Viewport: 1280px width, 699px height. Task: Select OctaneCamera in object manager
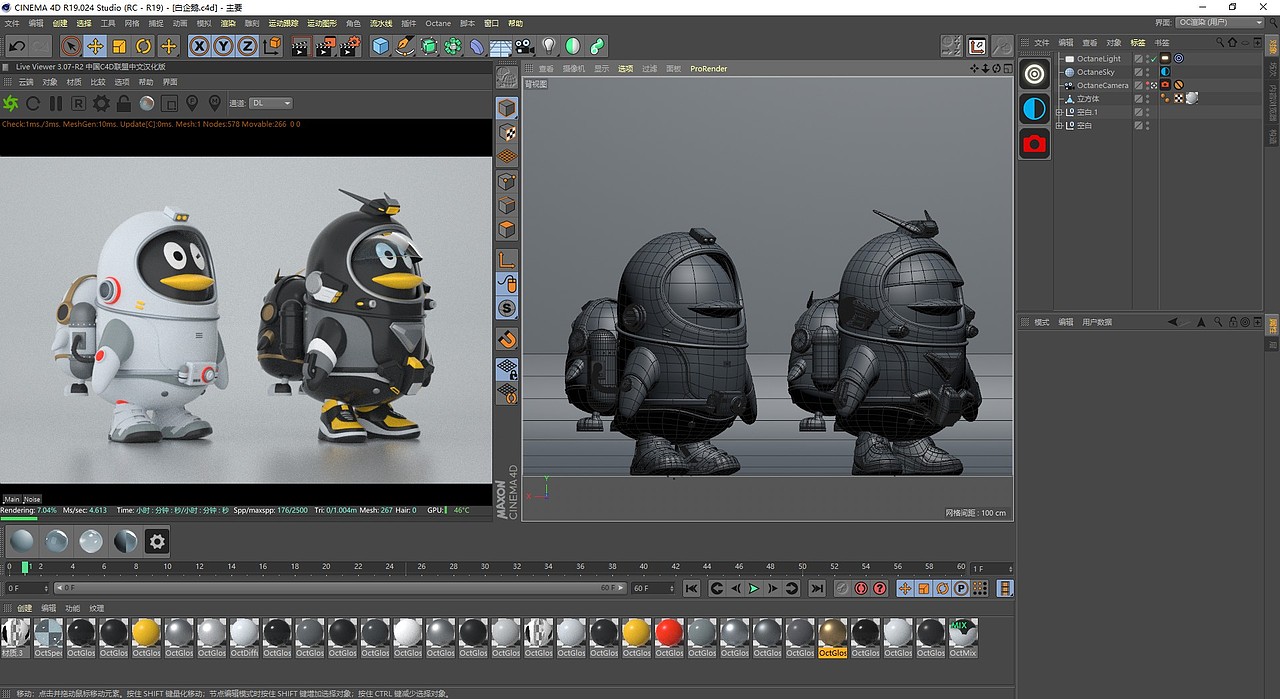(x=1102, y=85)
